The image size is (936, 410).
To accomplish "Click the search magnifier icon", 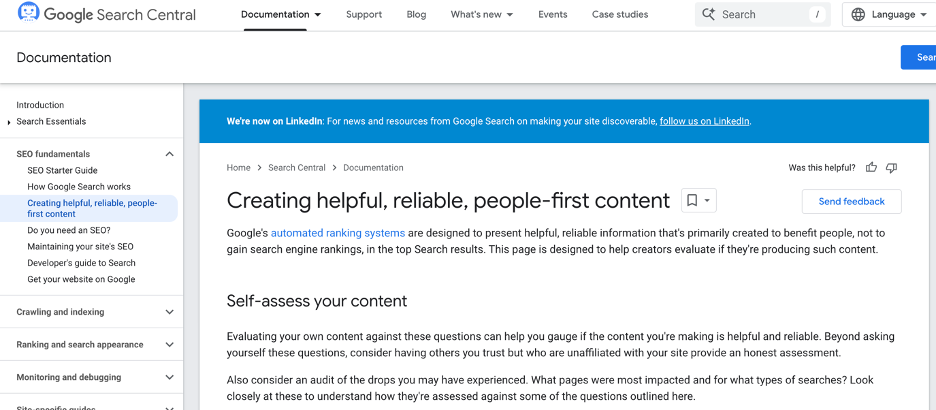I will pos(709,15).
